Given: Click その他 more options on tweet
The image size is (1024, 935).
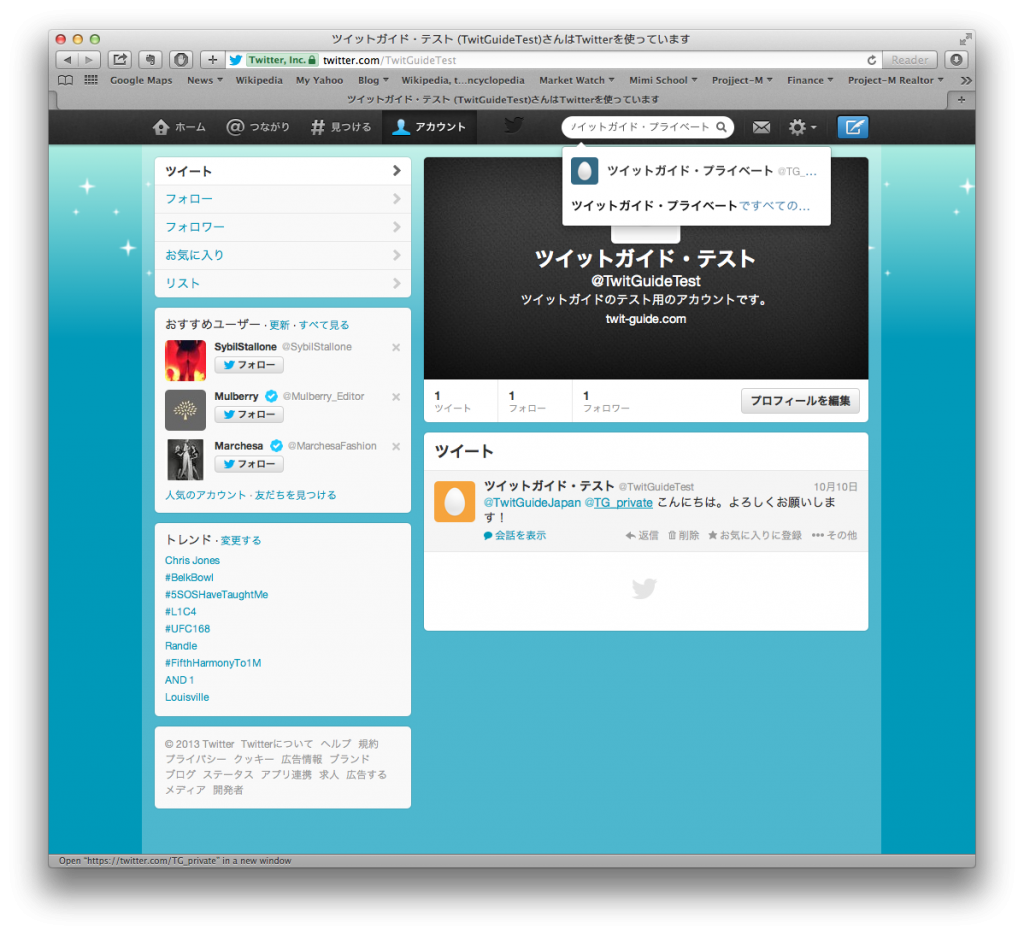Looking at the screenshot, I should 835,535.
